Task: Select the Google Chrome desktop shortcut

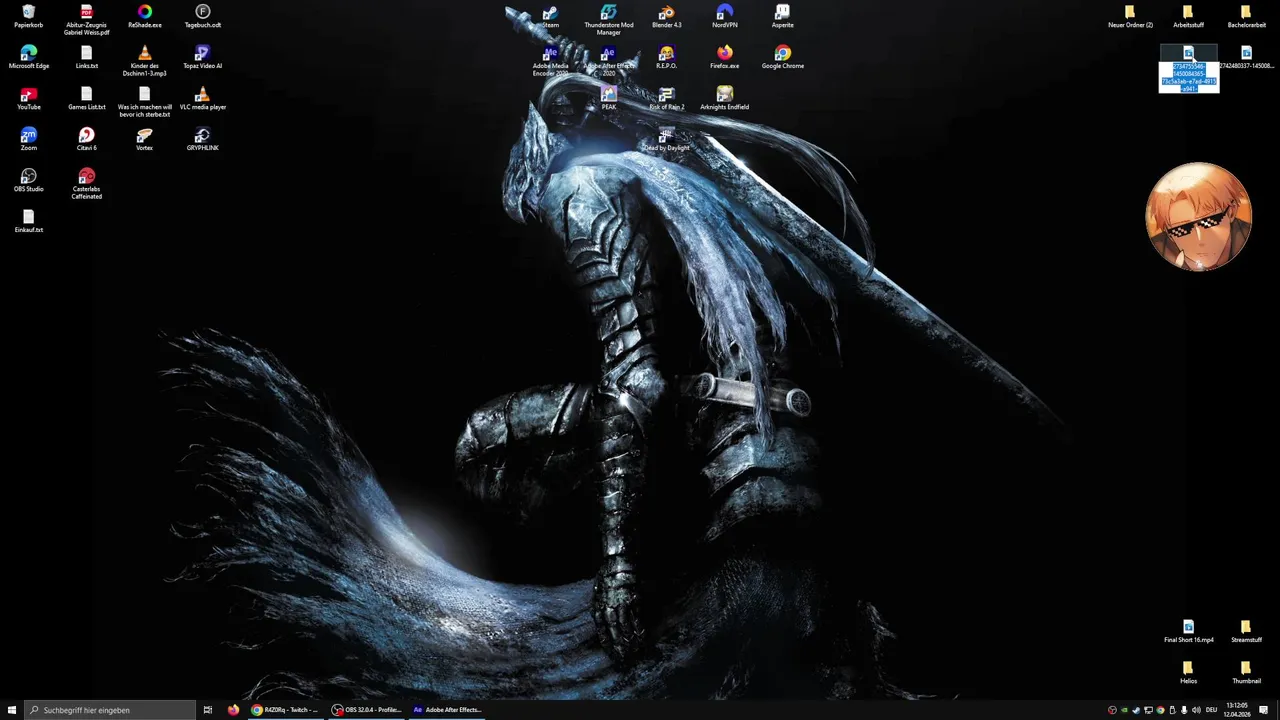Action: pyautogui.click(x=782, y=57)
